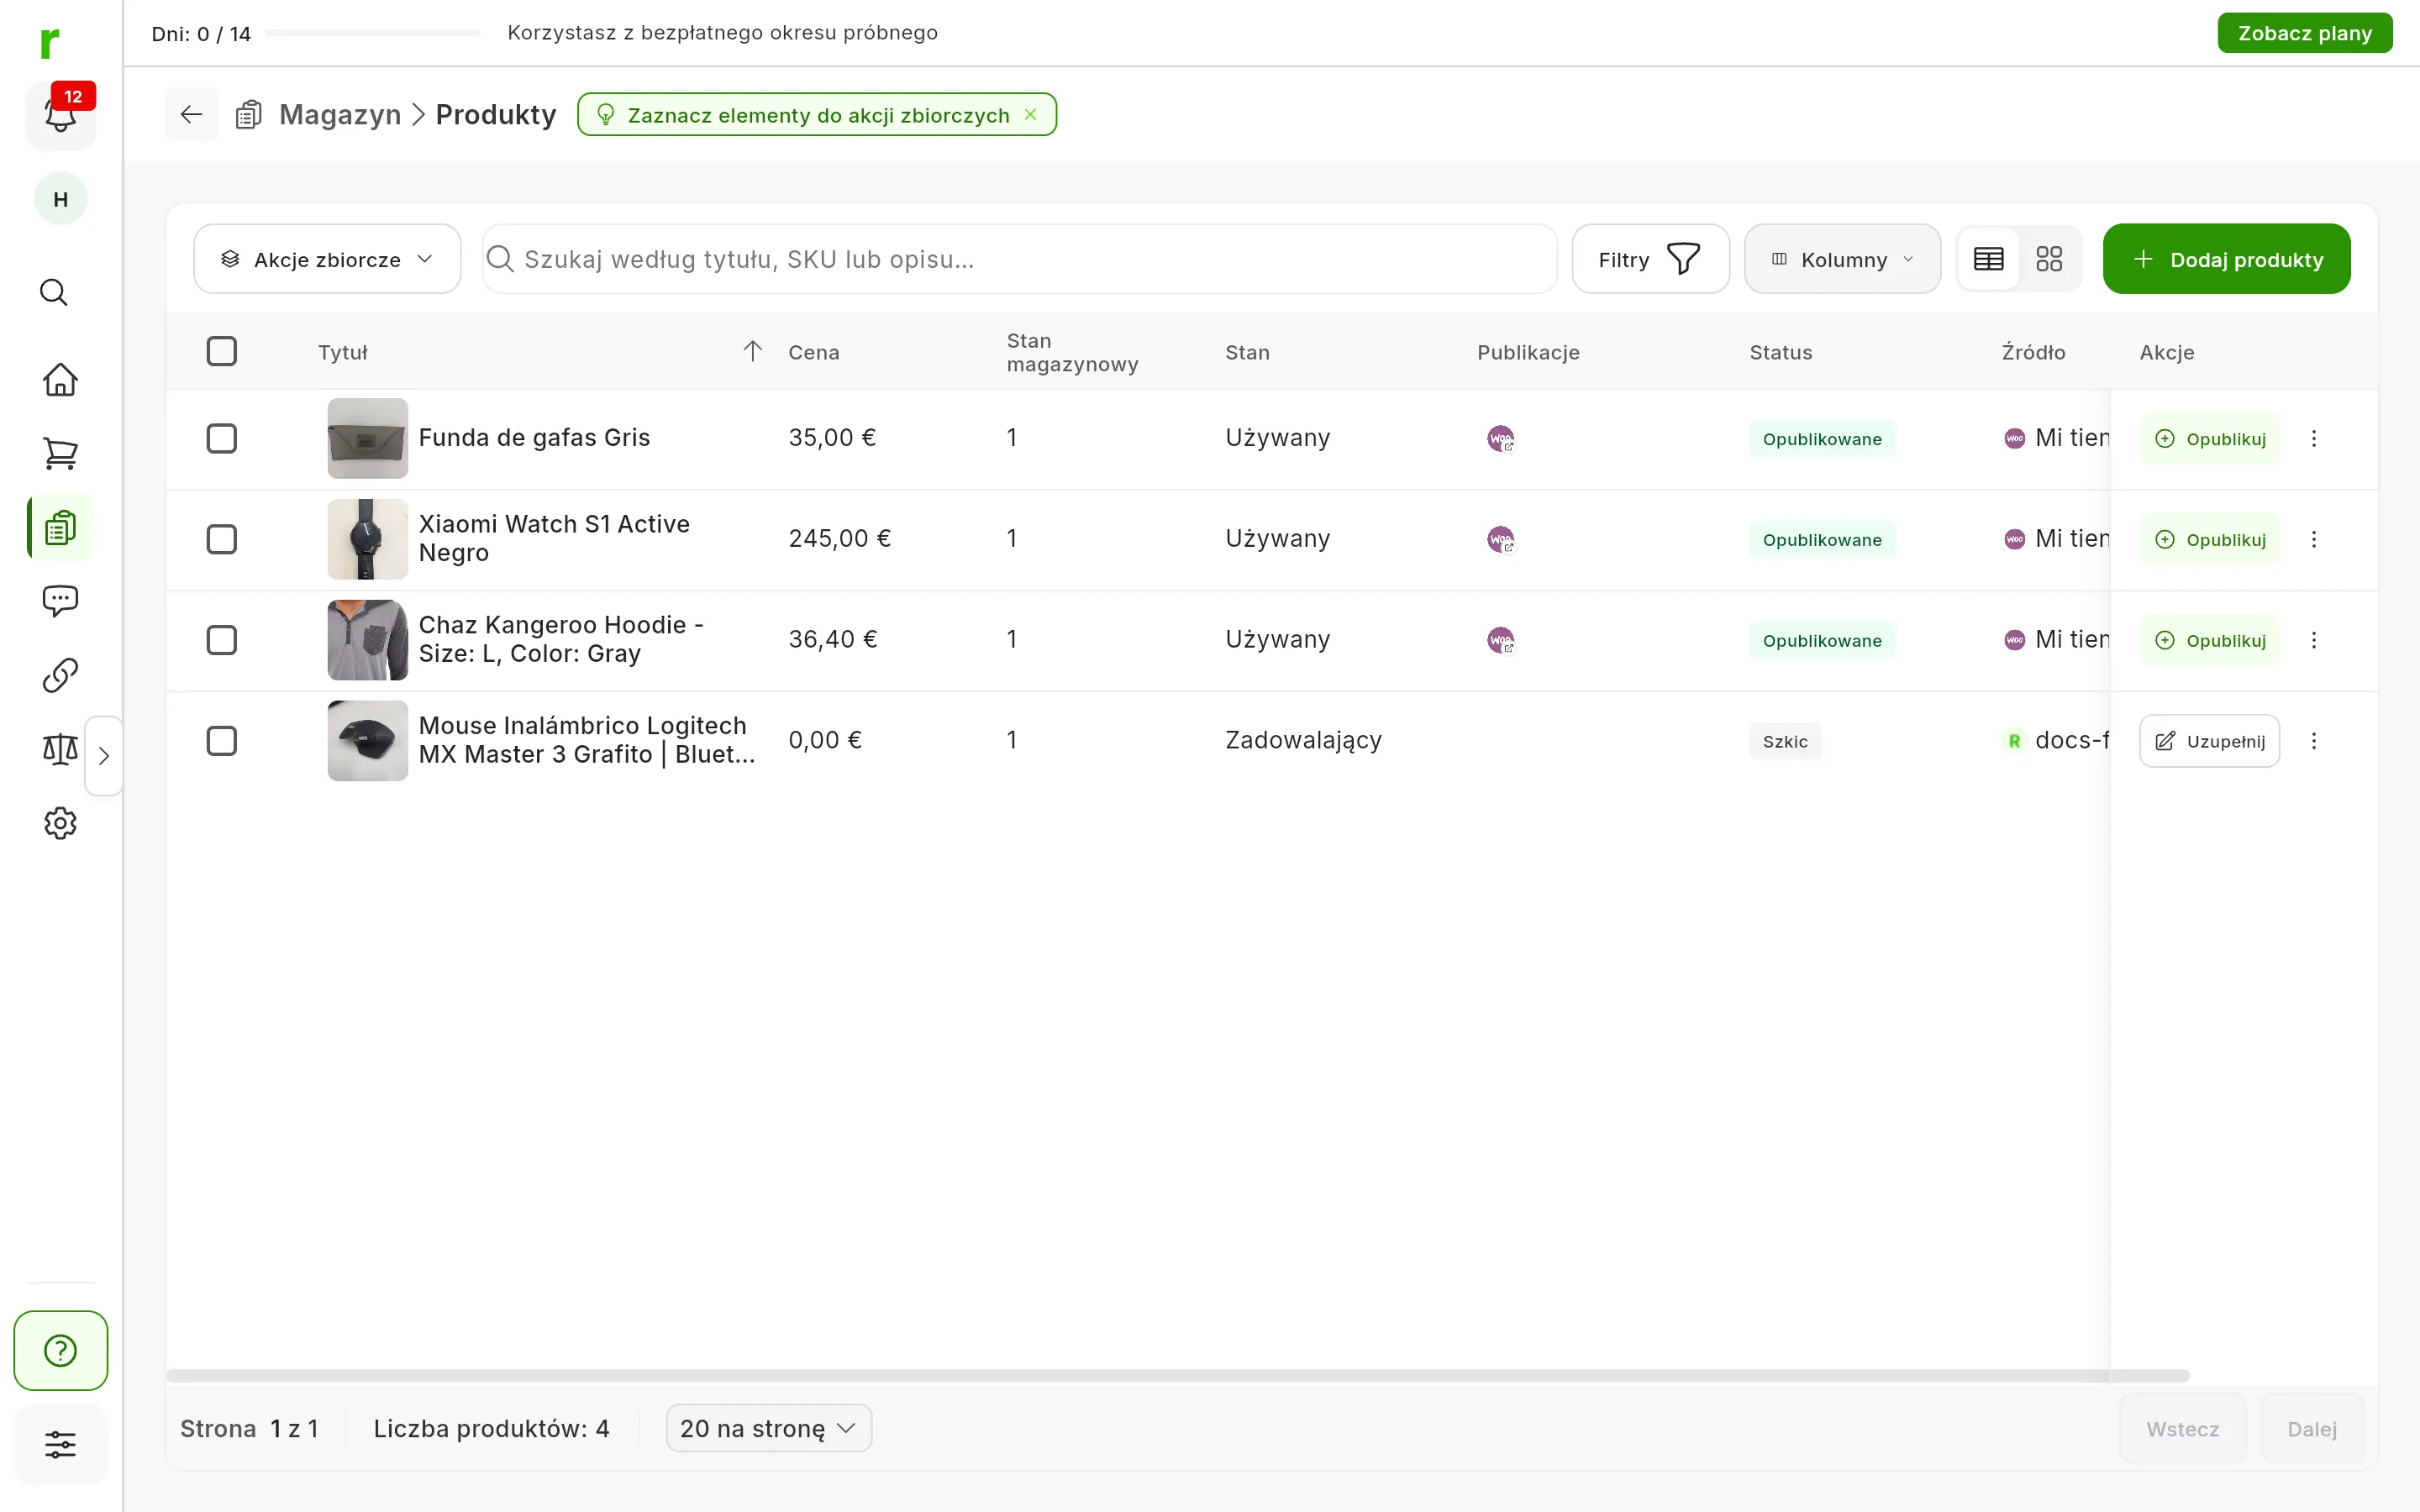Viewport: 2420px width, 1512px height.
Task: Go to the home icon in sidebar
Action: click(x=60, y=380)
